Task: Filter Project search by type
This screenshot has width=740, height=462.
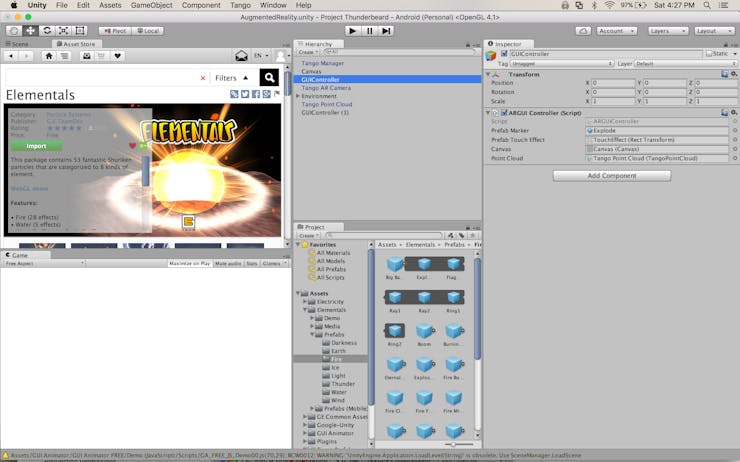Action: [451, 235]
